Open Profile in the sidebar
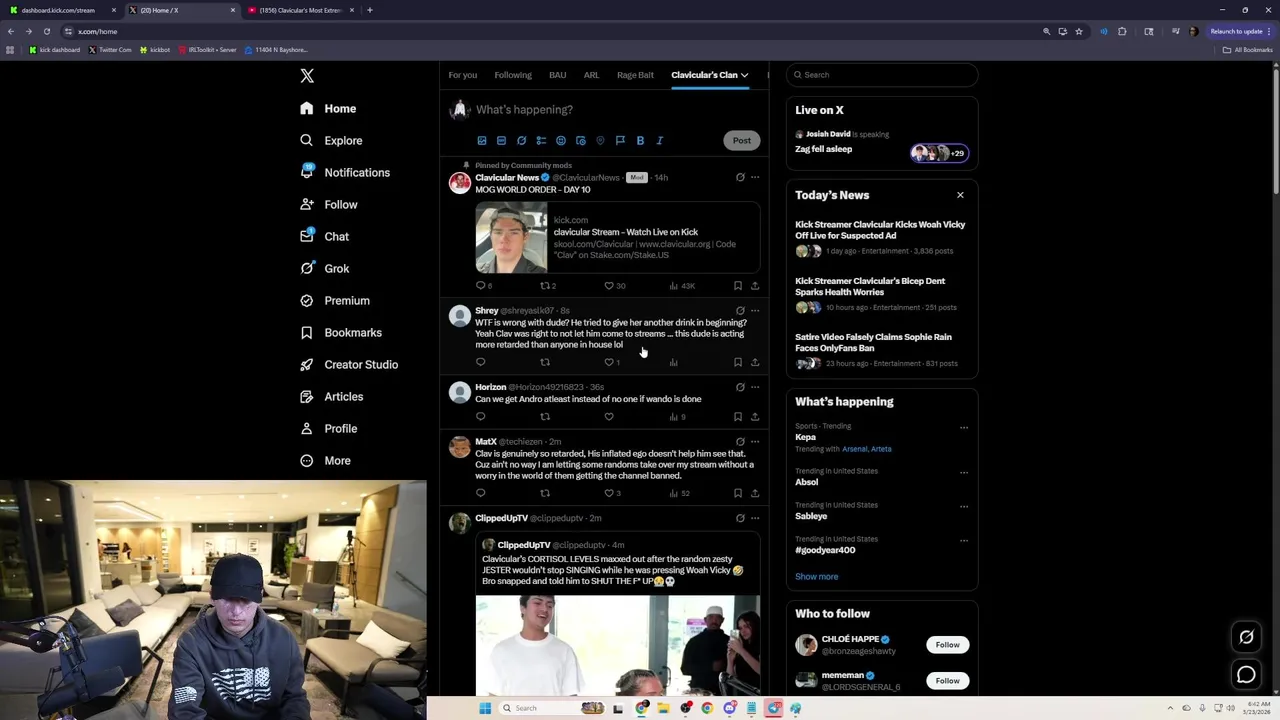The width and height of the screenshot is (1280, 720). (328, 428)
